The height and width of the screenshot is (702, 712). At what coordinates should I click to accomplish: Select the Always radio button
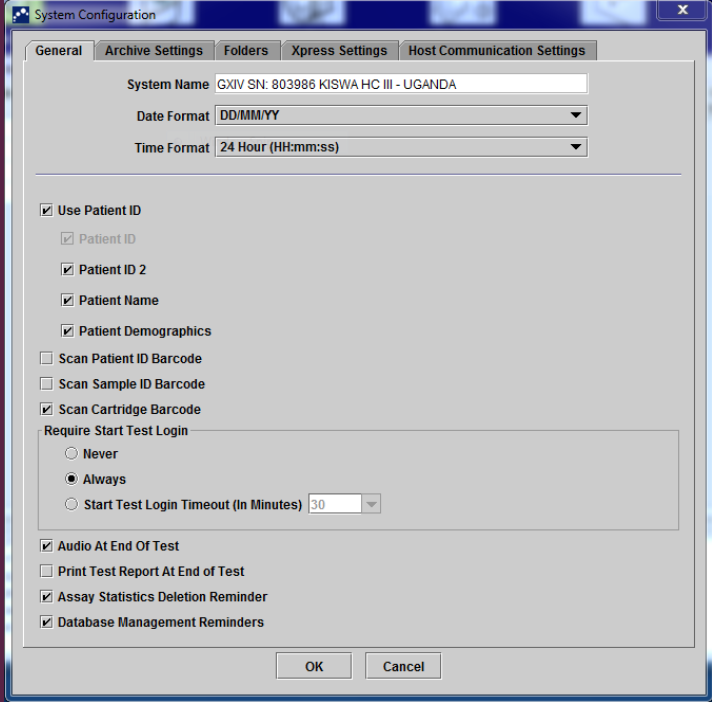pyautogui.click(x=71, y=479)
